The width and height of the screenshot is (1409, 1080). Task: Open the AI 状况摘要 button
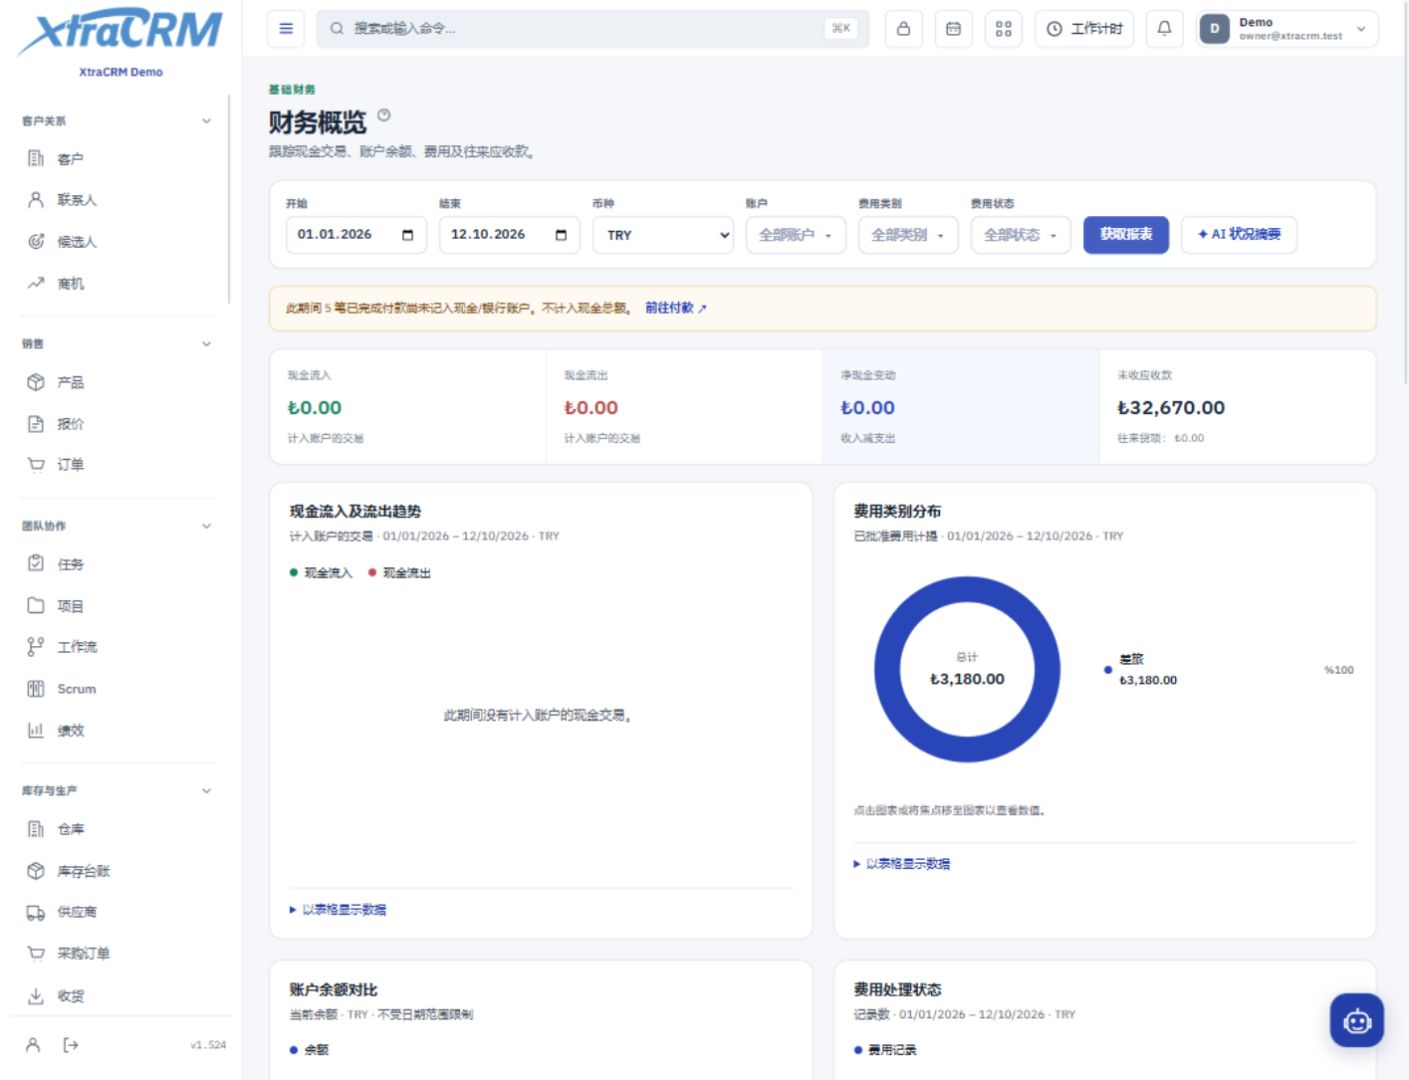[1239, 235]
